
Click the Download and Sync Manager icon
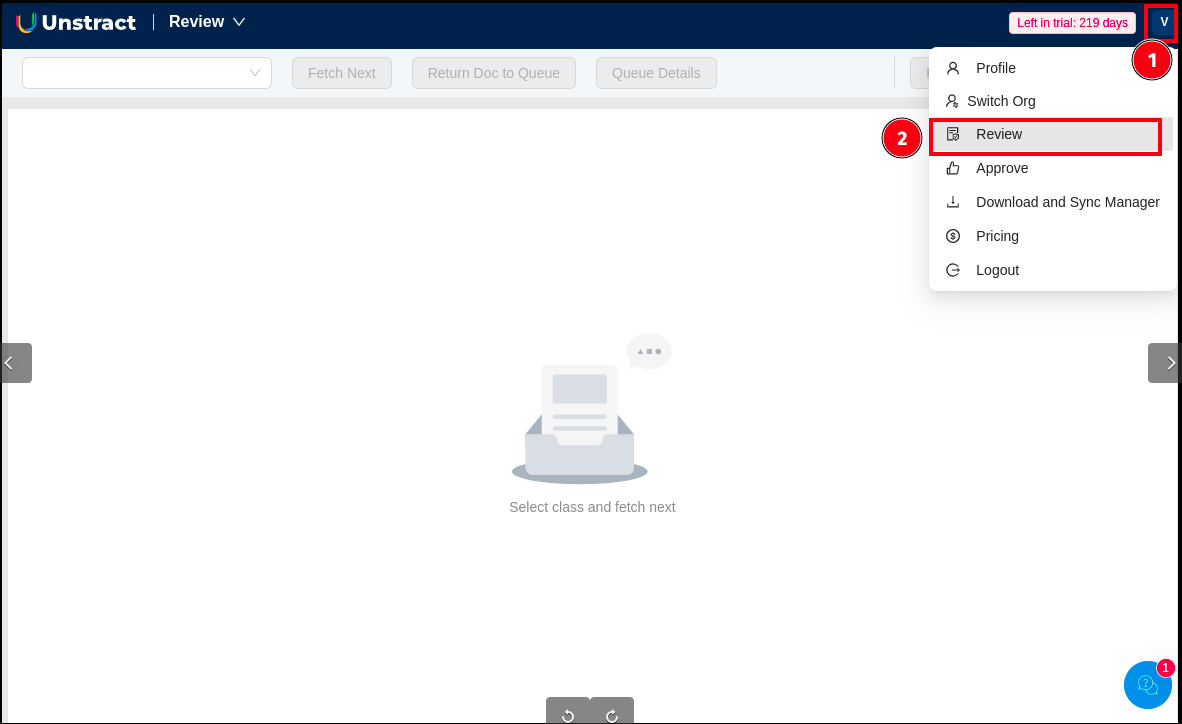(x=953, y=202)
